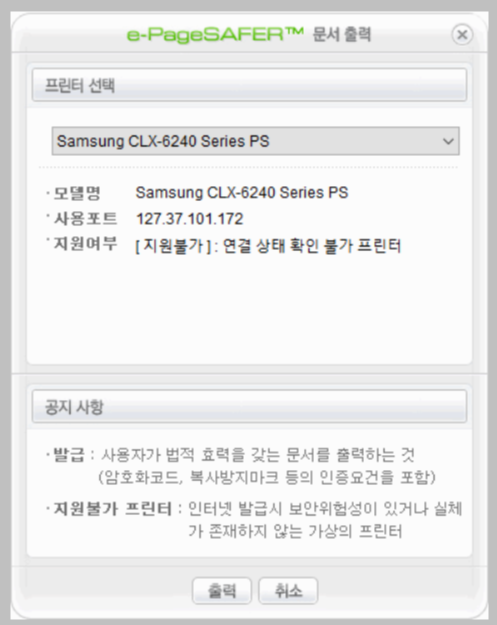Click the 모델명 label
Viewport: 497px width, 625px height.
(x=77, y=193)
